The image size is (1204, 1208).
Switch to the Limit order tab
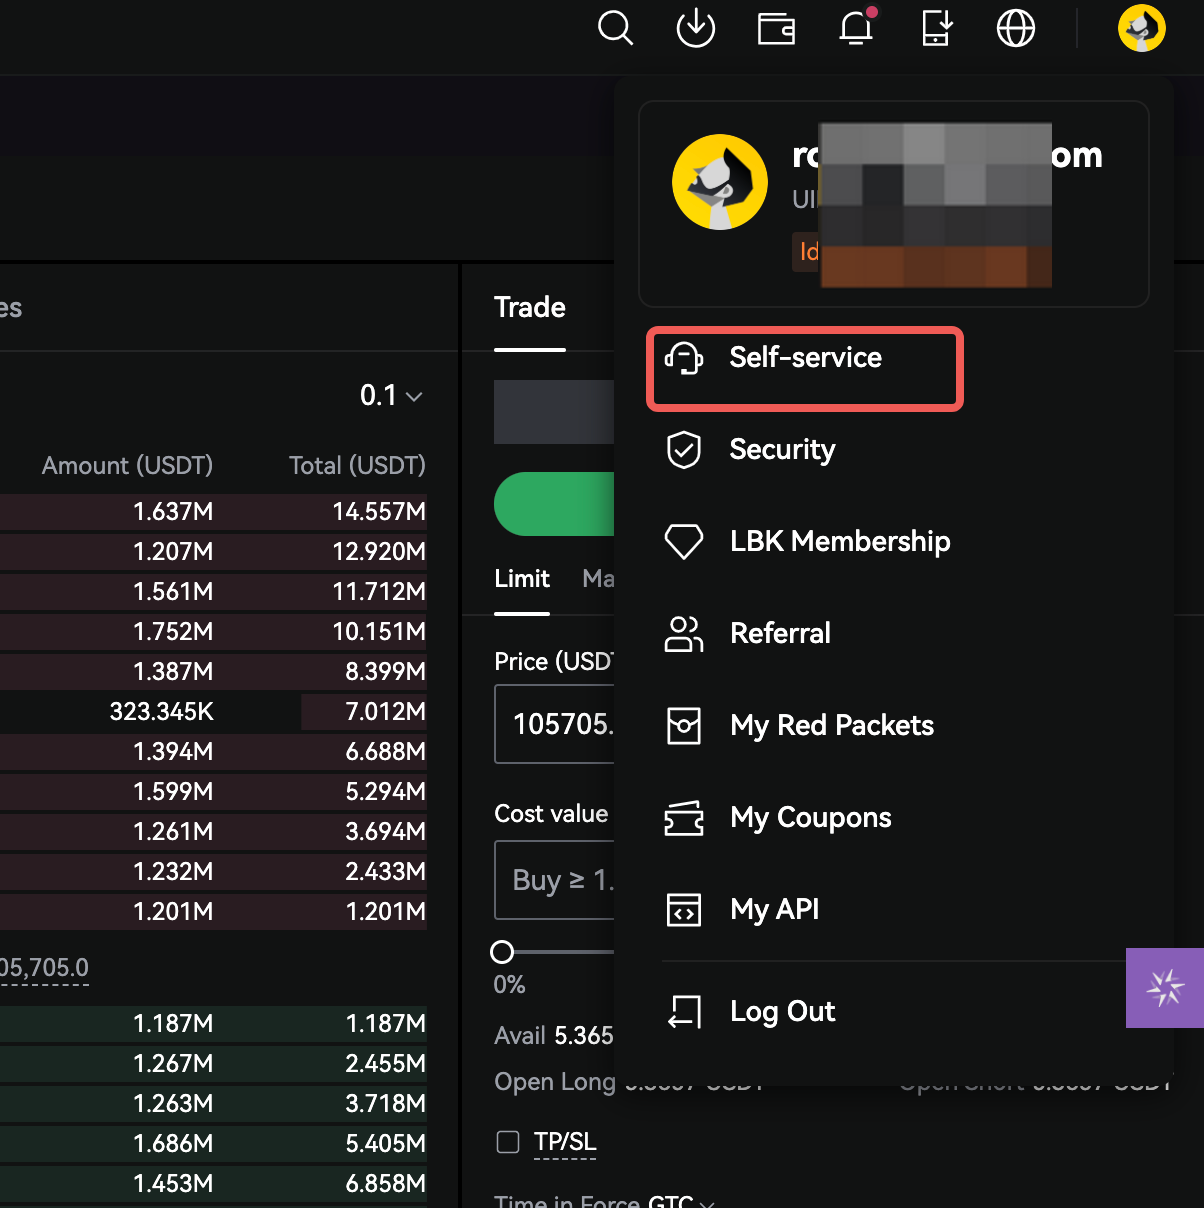coord(522,579)
